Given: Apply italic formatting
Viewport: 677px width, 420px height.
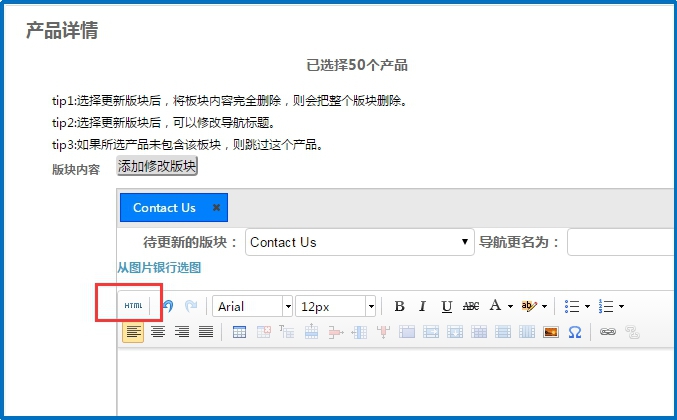Looking at the screenshot, I should pos(423,306).
